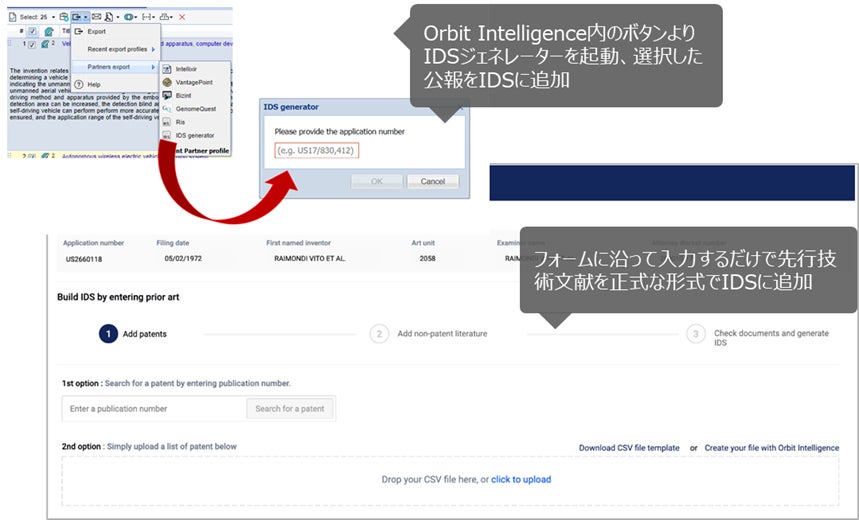Click the GenomeQuest partner export icon
The width and height of the screenshot is (859, 520).
pyautogui.click(x=167, y=108)
